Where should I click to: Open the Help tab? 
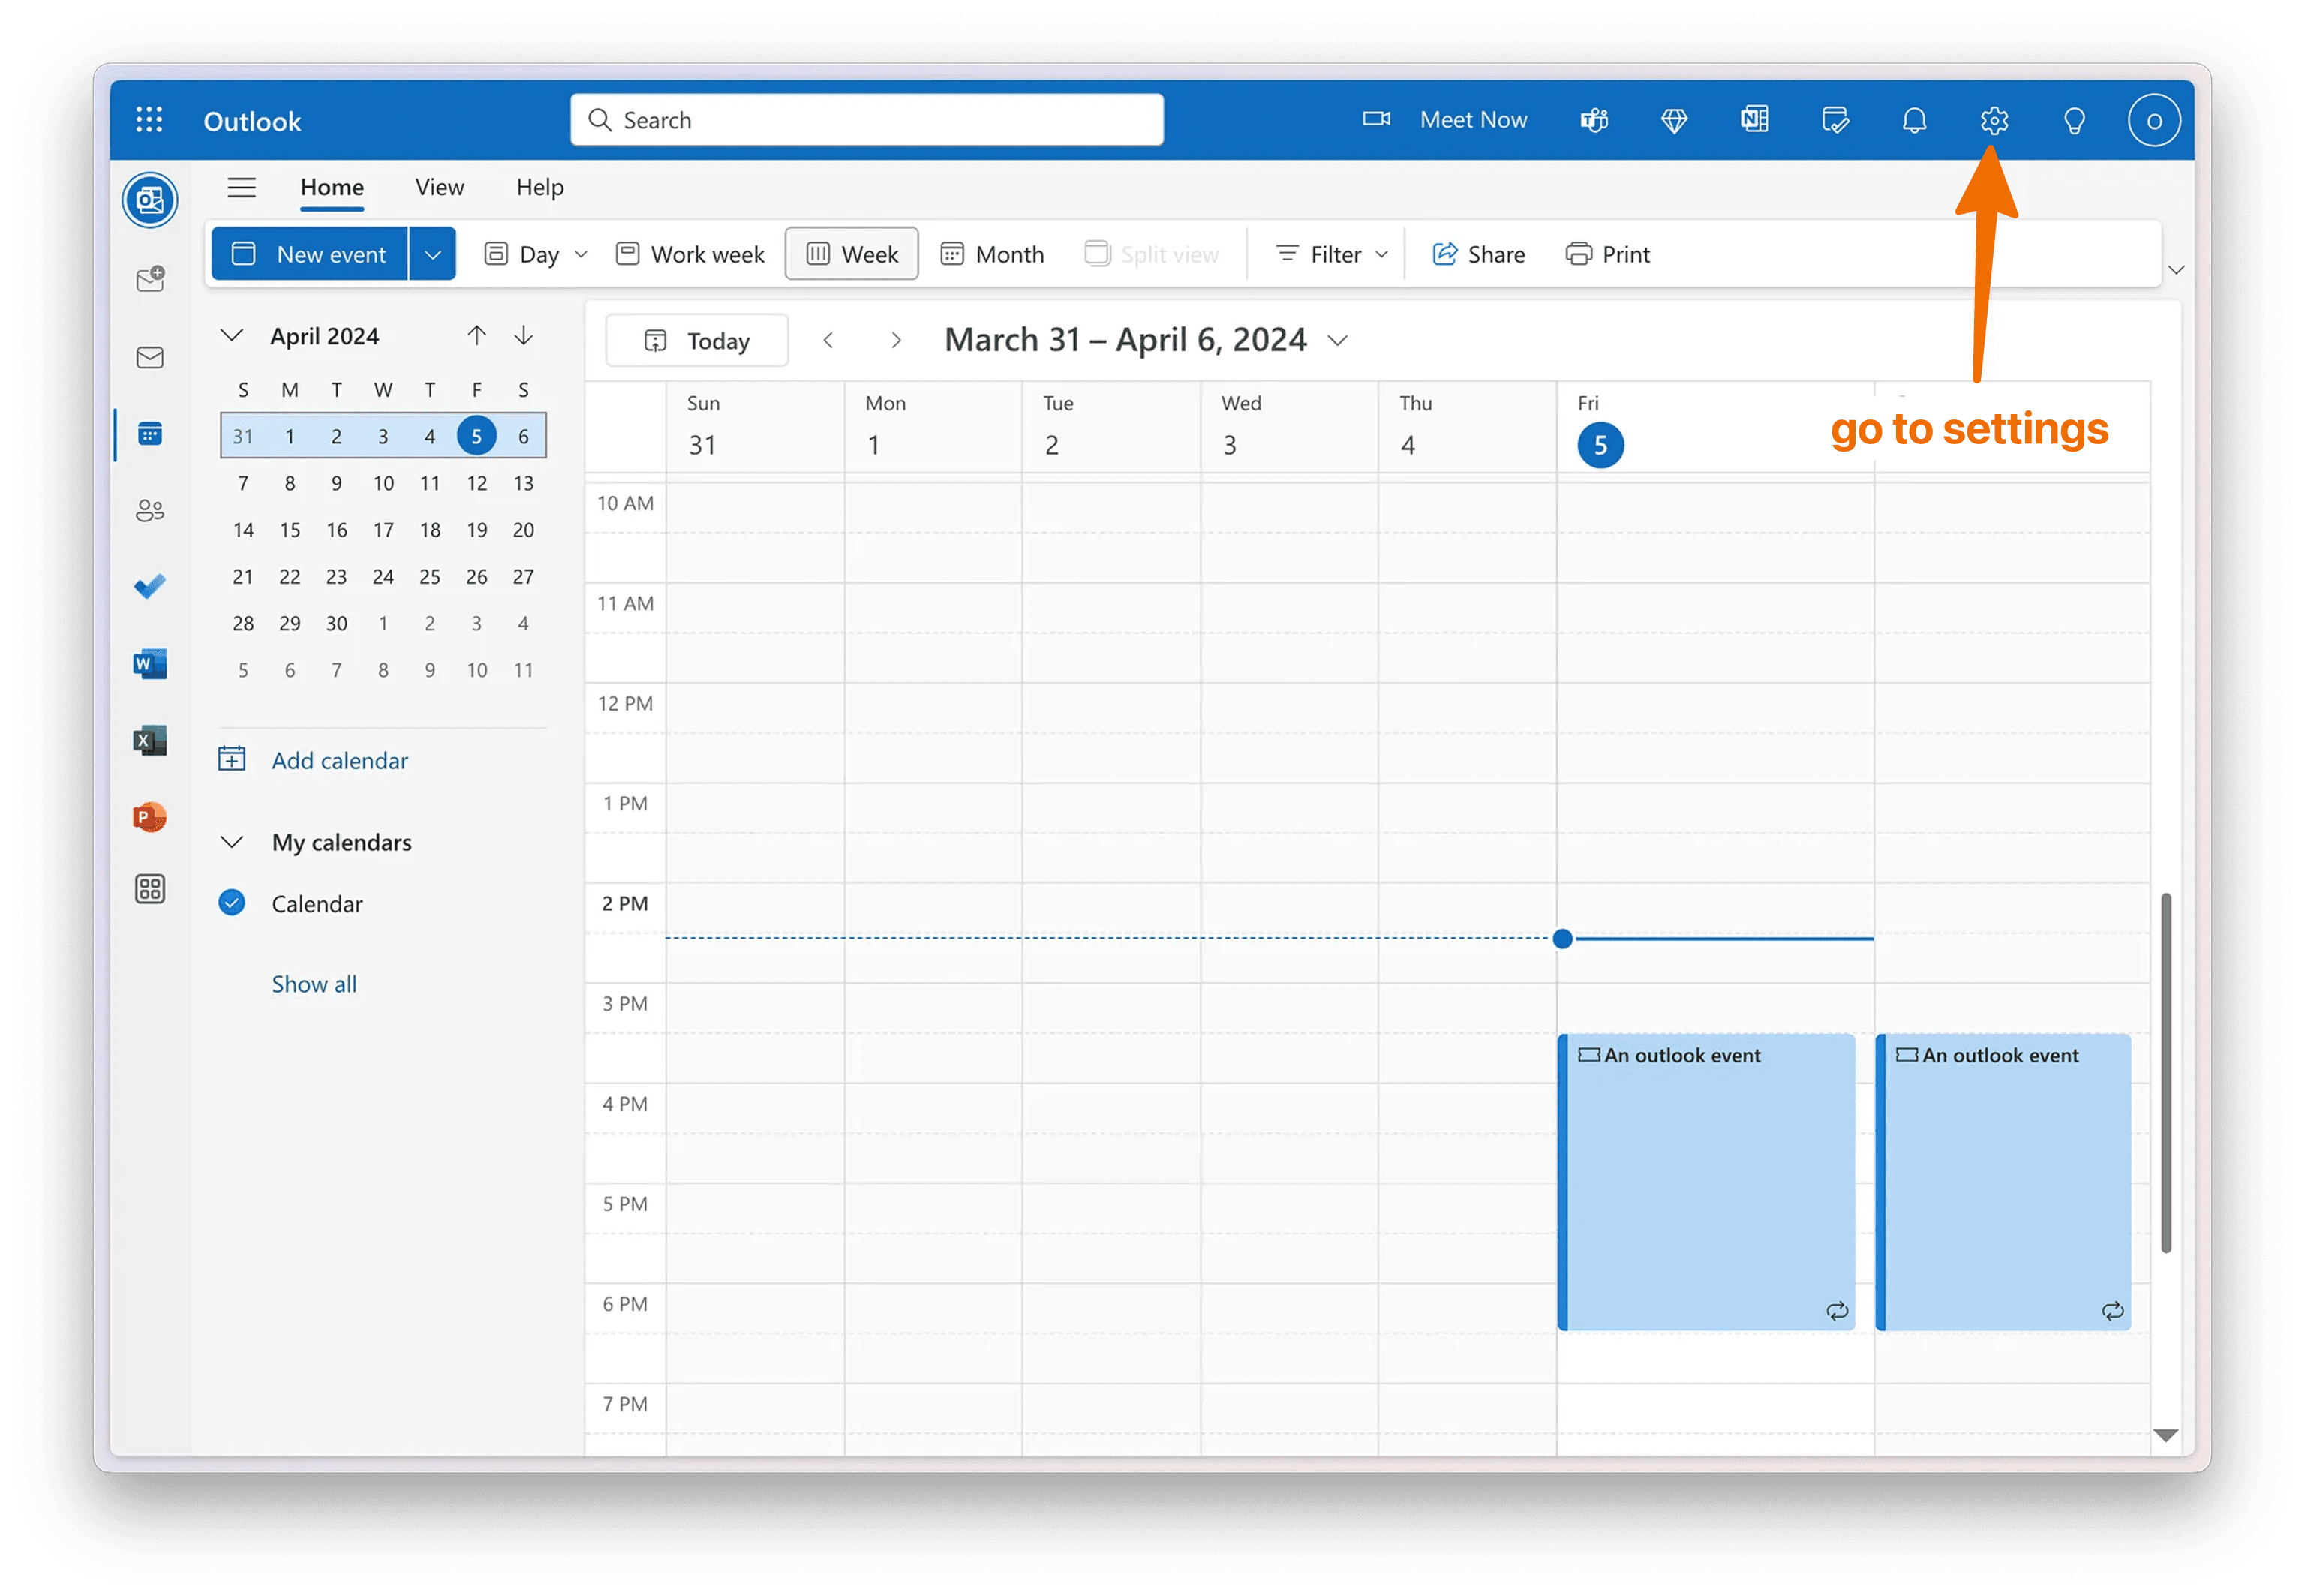point(540,188)
